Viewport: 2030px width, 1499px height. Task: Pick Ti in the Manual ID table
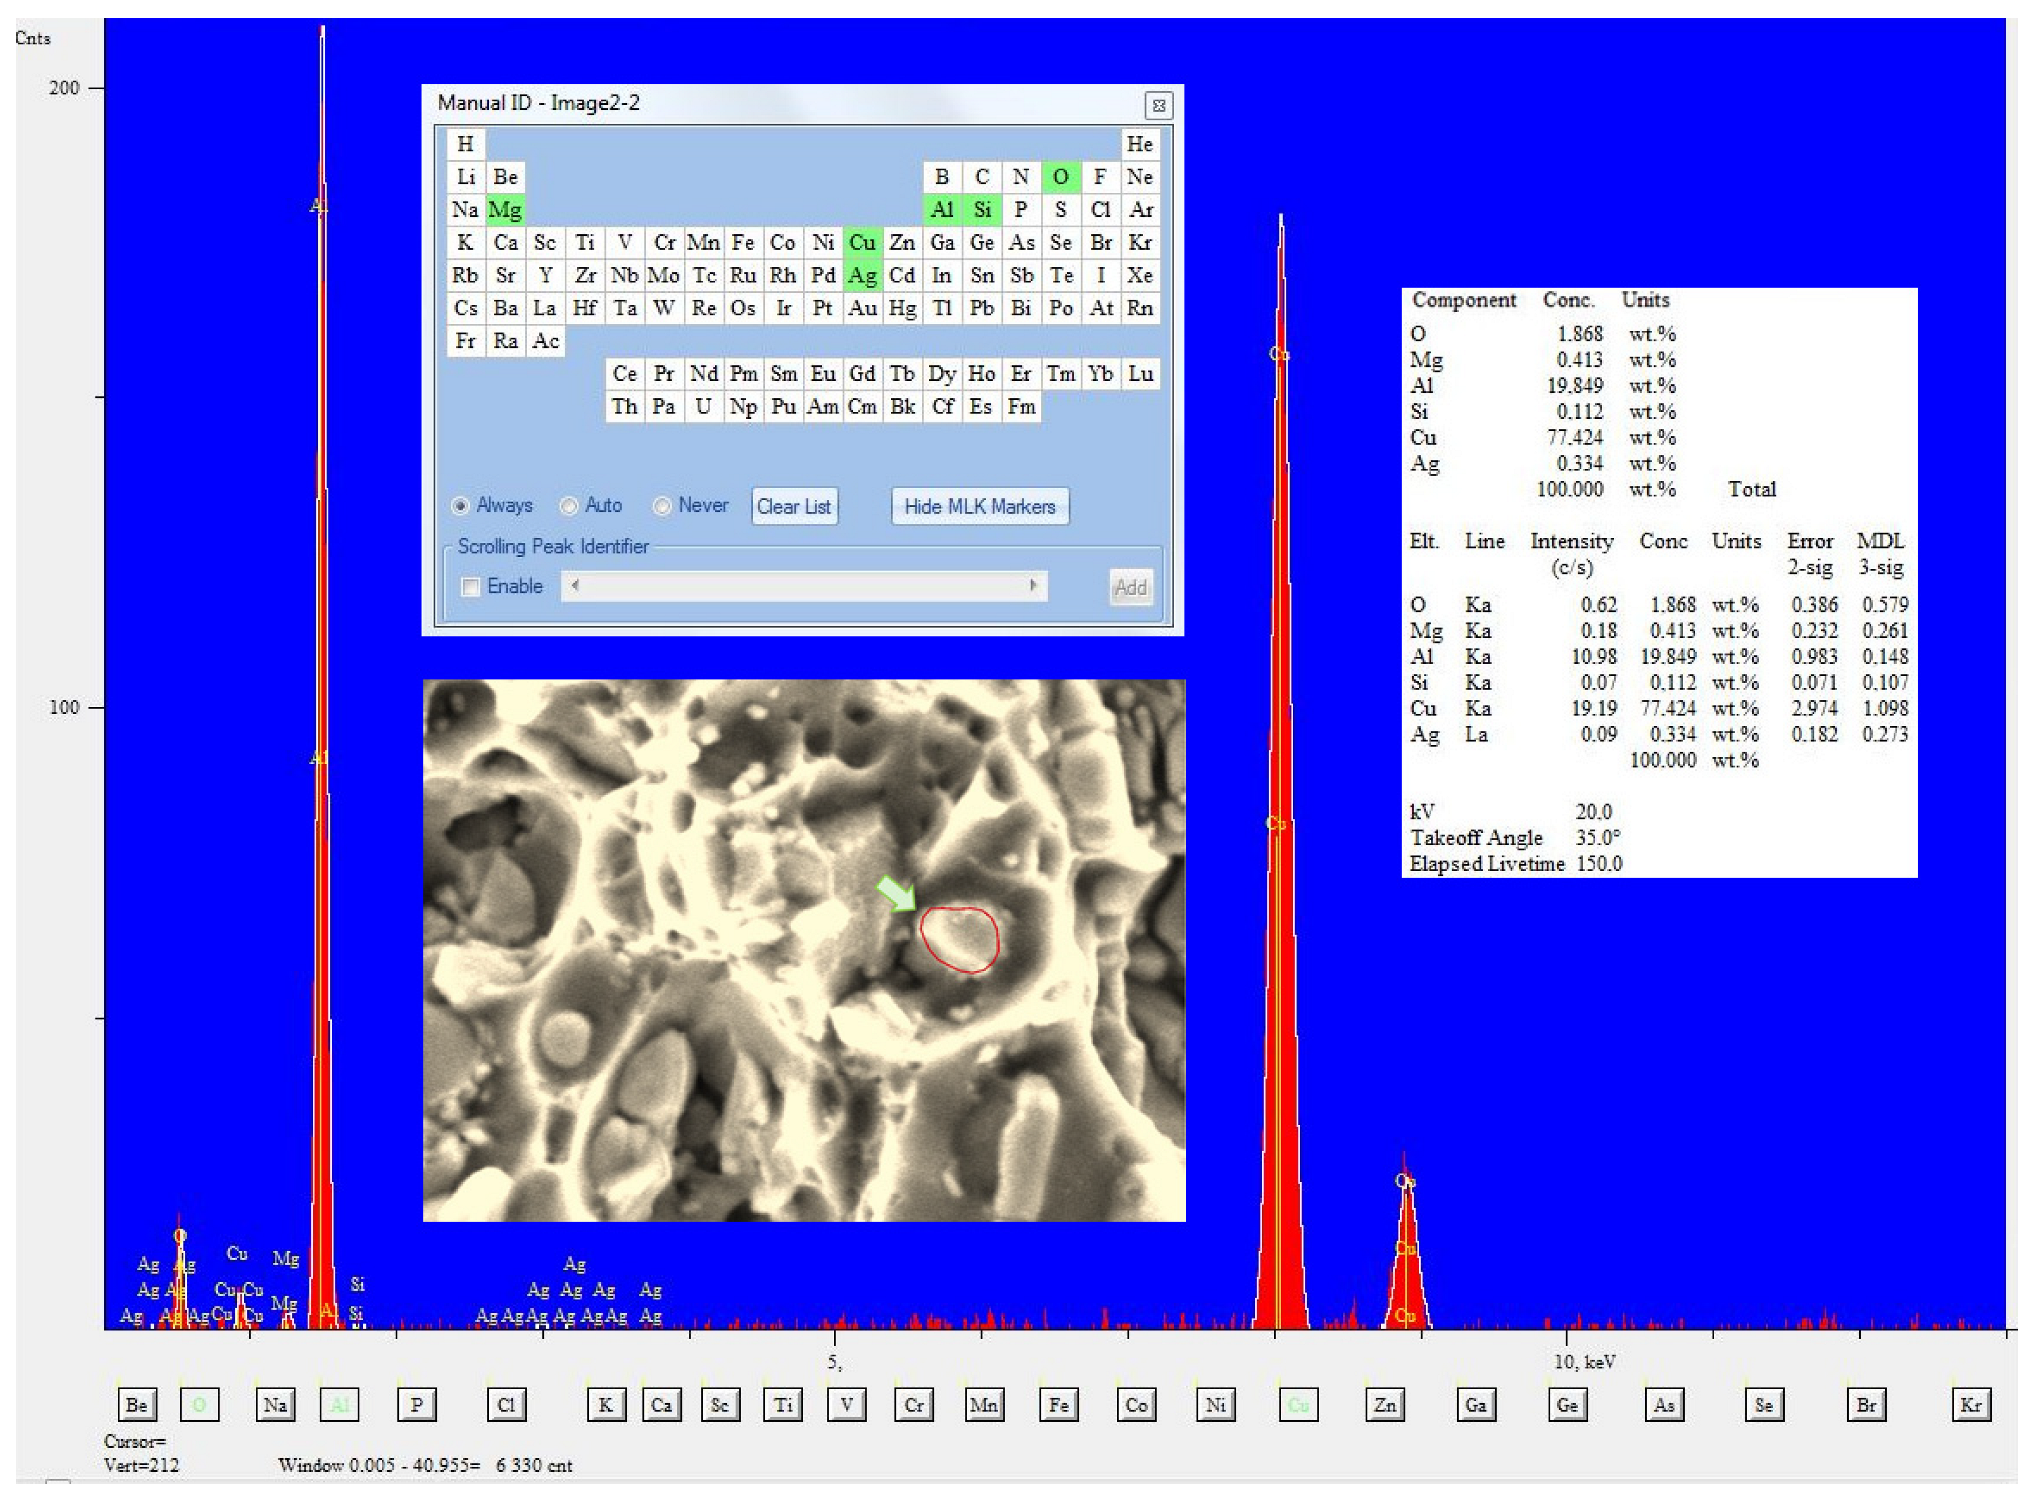coord(585,242)
